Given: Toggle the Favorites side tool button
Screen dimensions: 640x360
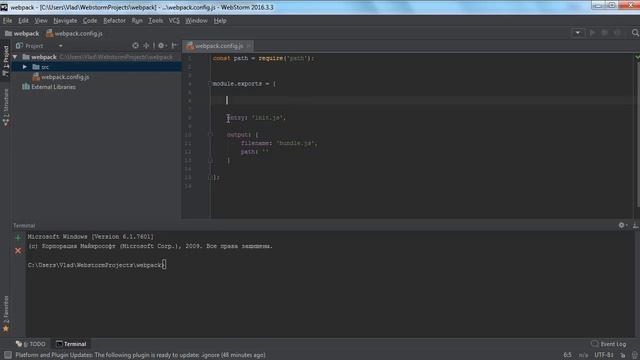Looking at the screenshot, I should point(6,313).
